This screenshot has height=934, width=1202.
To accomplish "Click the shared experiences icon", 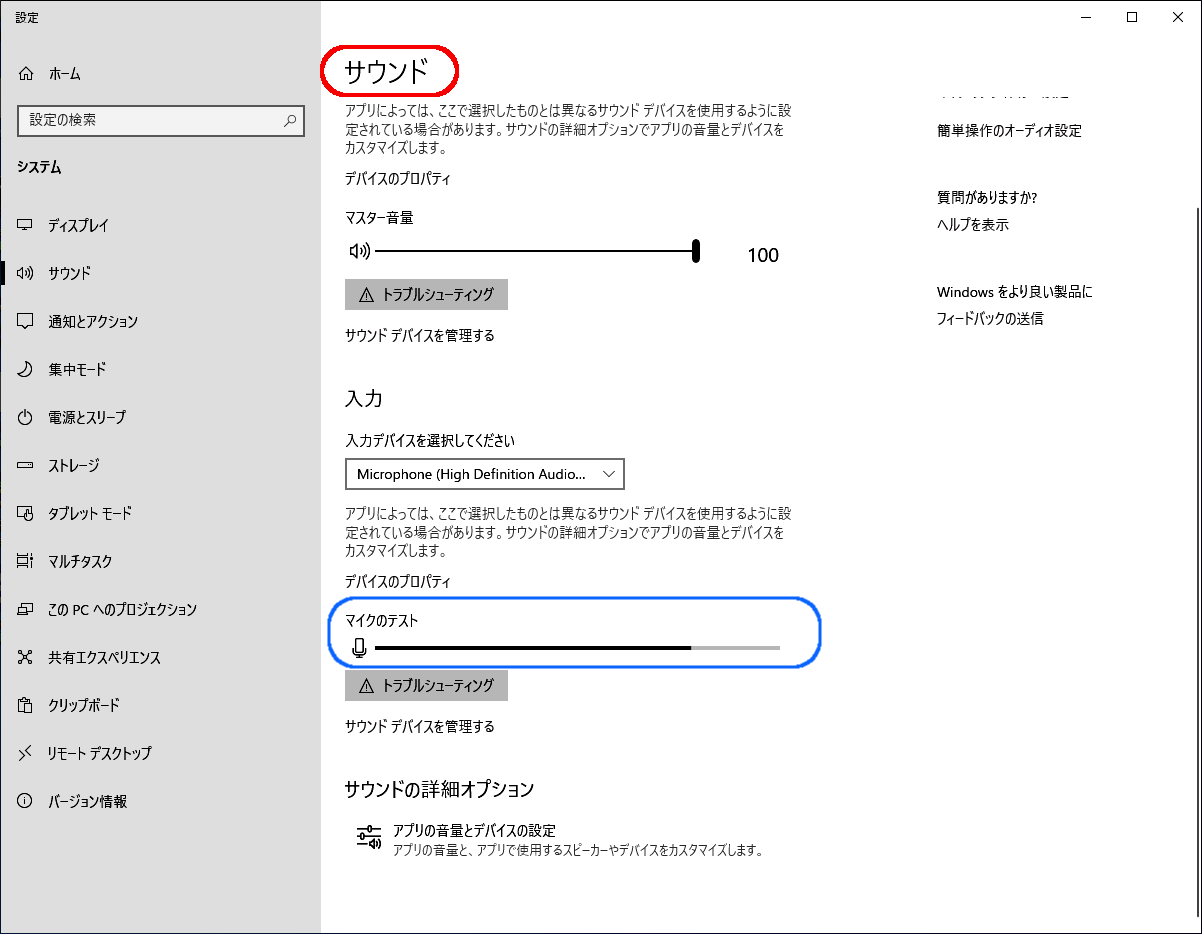I will click(x=26, y=657).
